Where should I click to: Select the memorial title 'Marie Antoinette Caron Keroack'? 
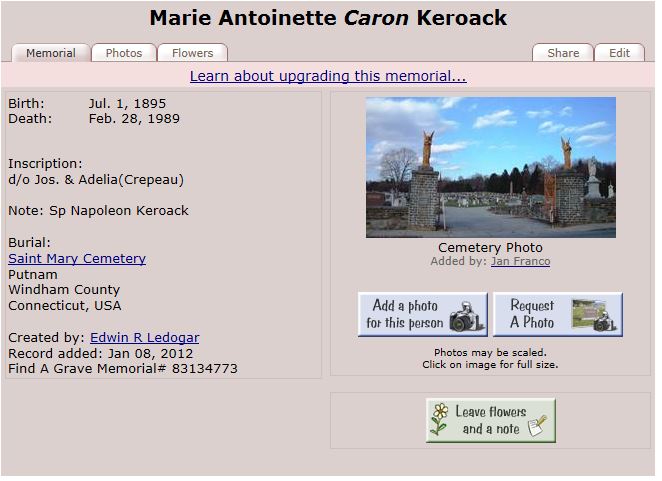(x=328, y=18)
